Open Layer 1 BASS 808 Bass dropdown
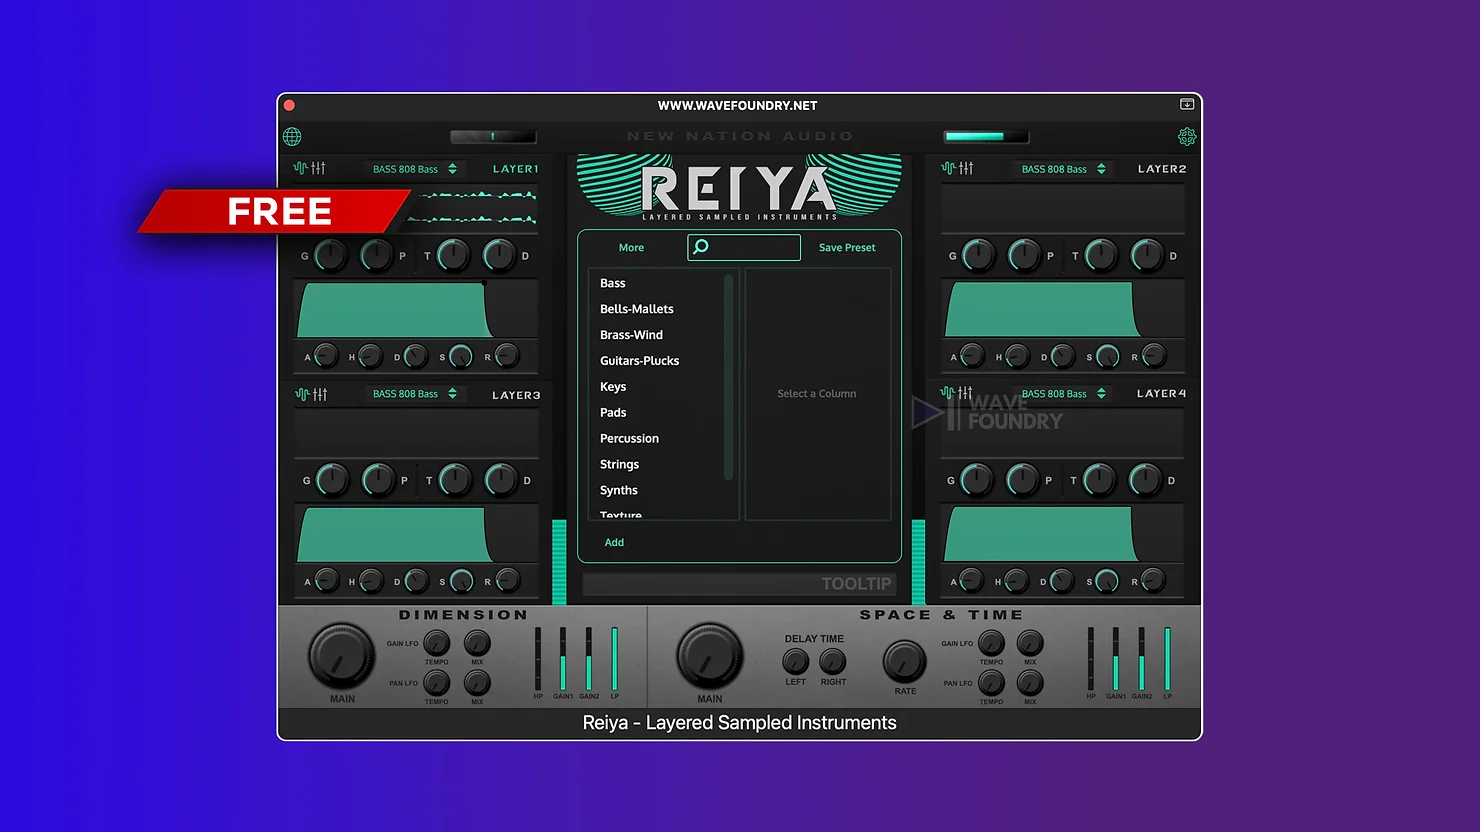 414,169
